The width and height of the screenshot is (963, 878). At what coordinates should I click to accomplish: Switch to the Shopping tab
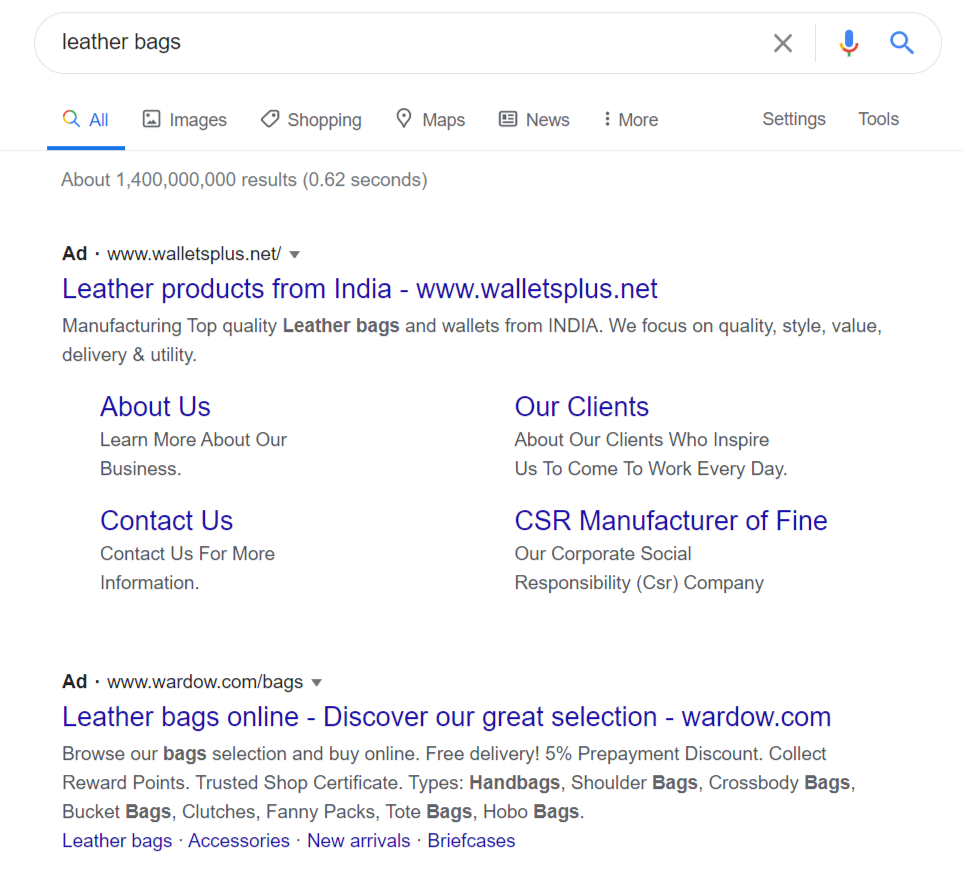click(311, 120)
